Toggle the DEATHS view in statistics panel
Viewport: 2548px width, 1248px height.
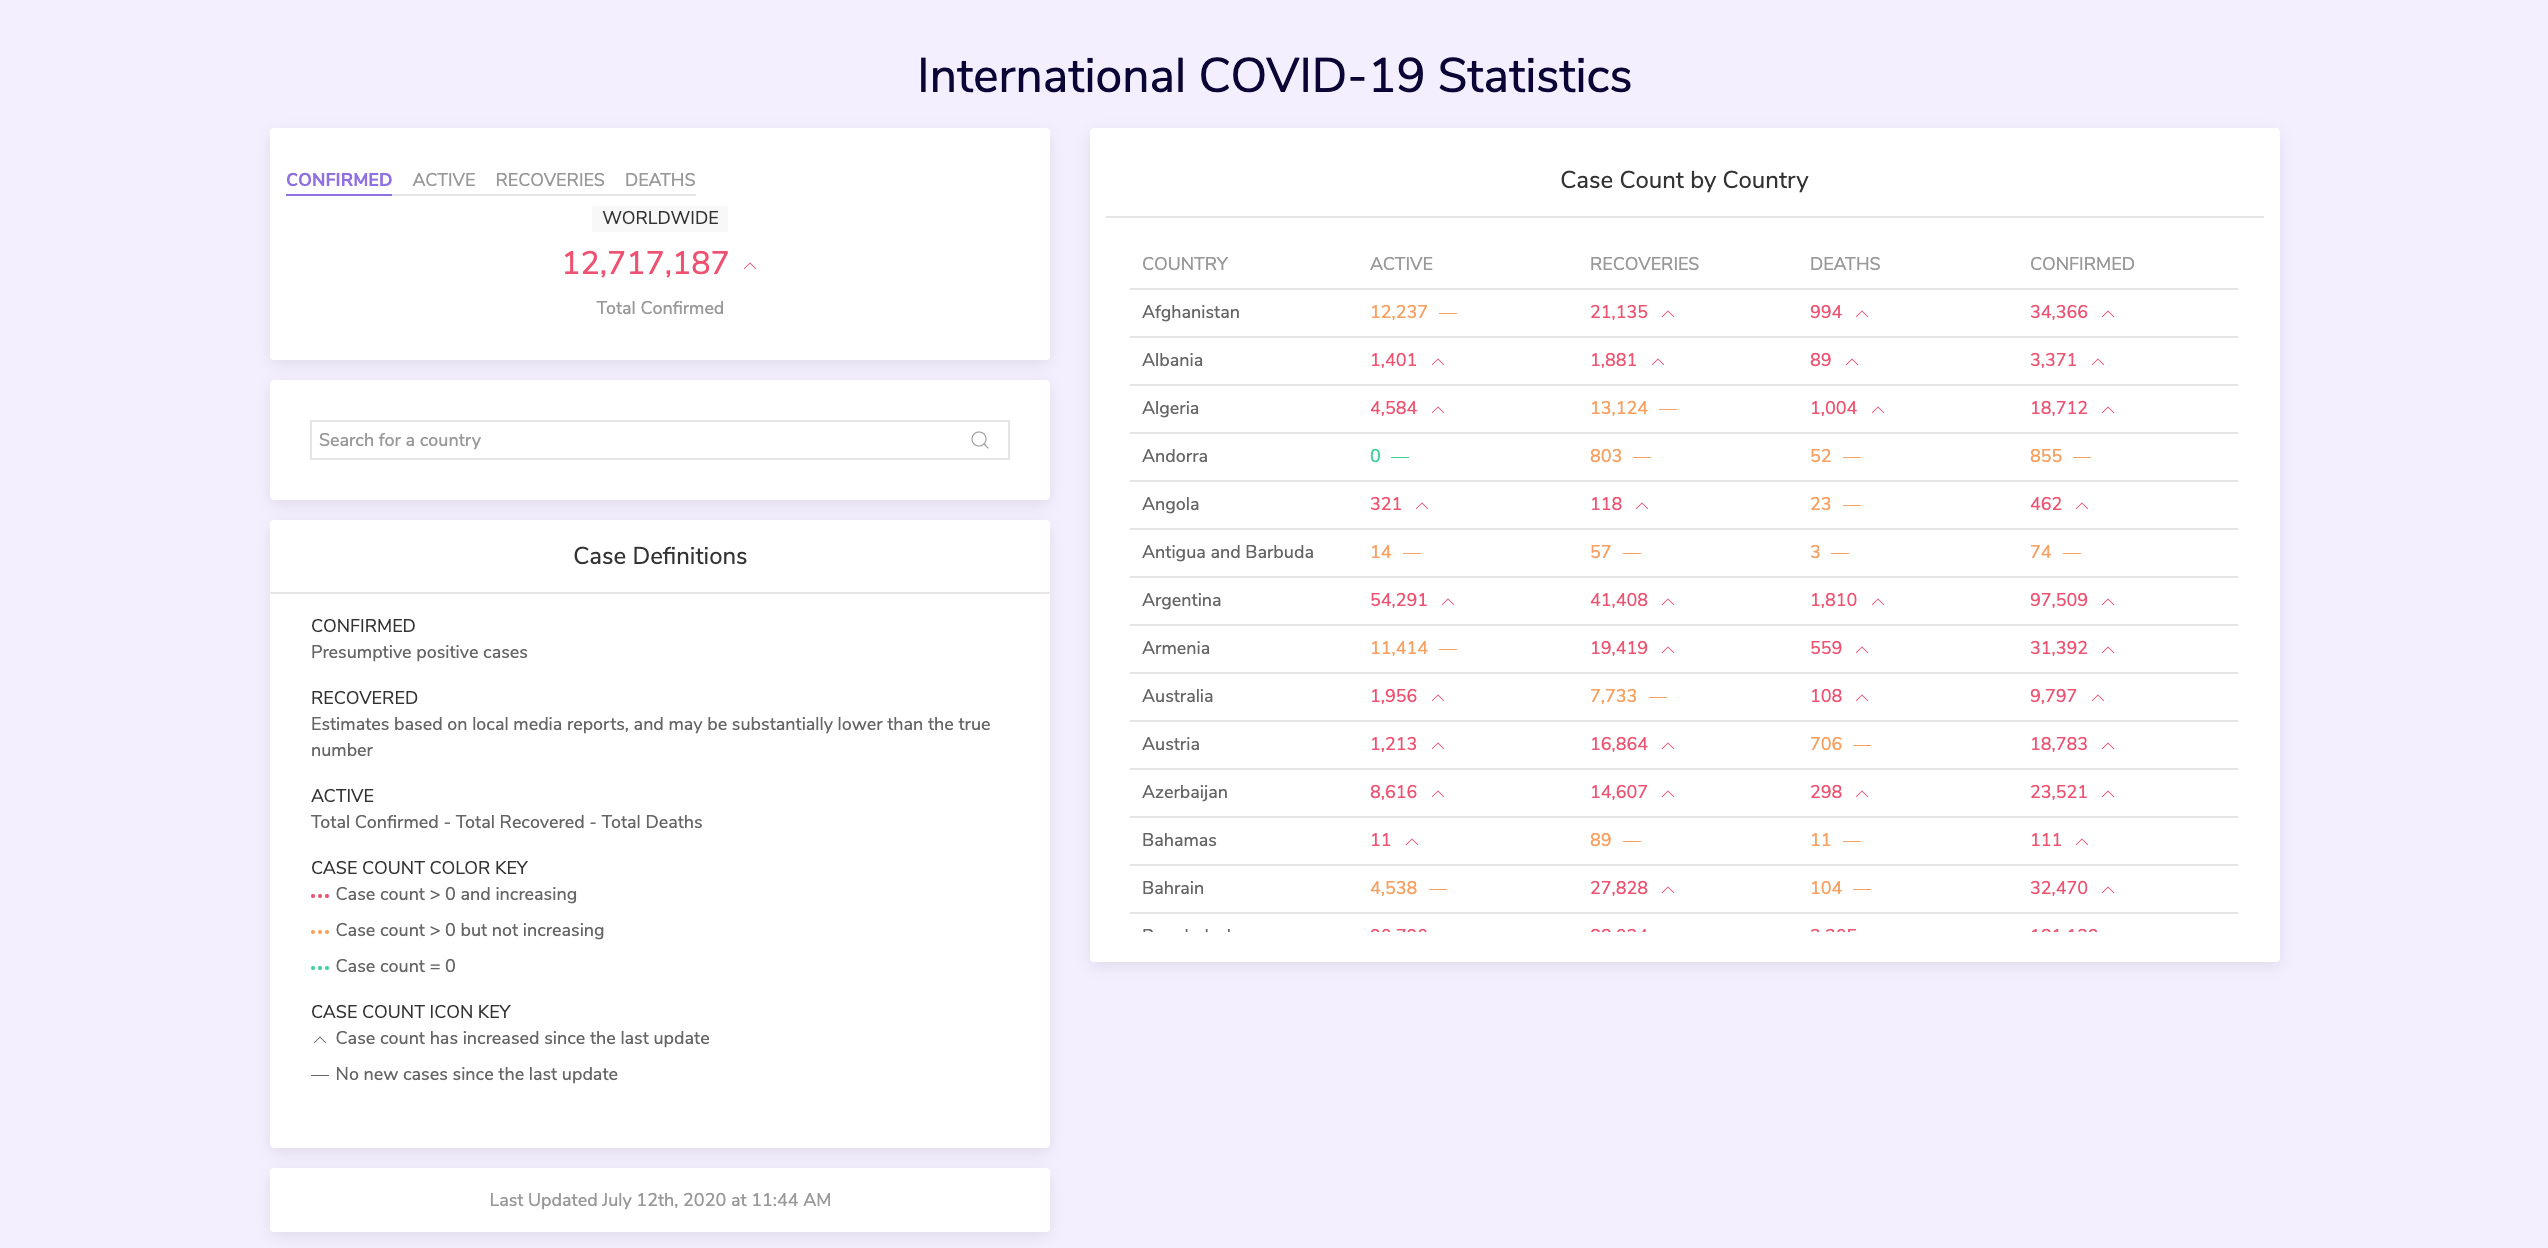pos(658,179)
